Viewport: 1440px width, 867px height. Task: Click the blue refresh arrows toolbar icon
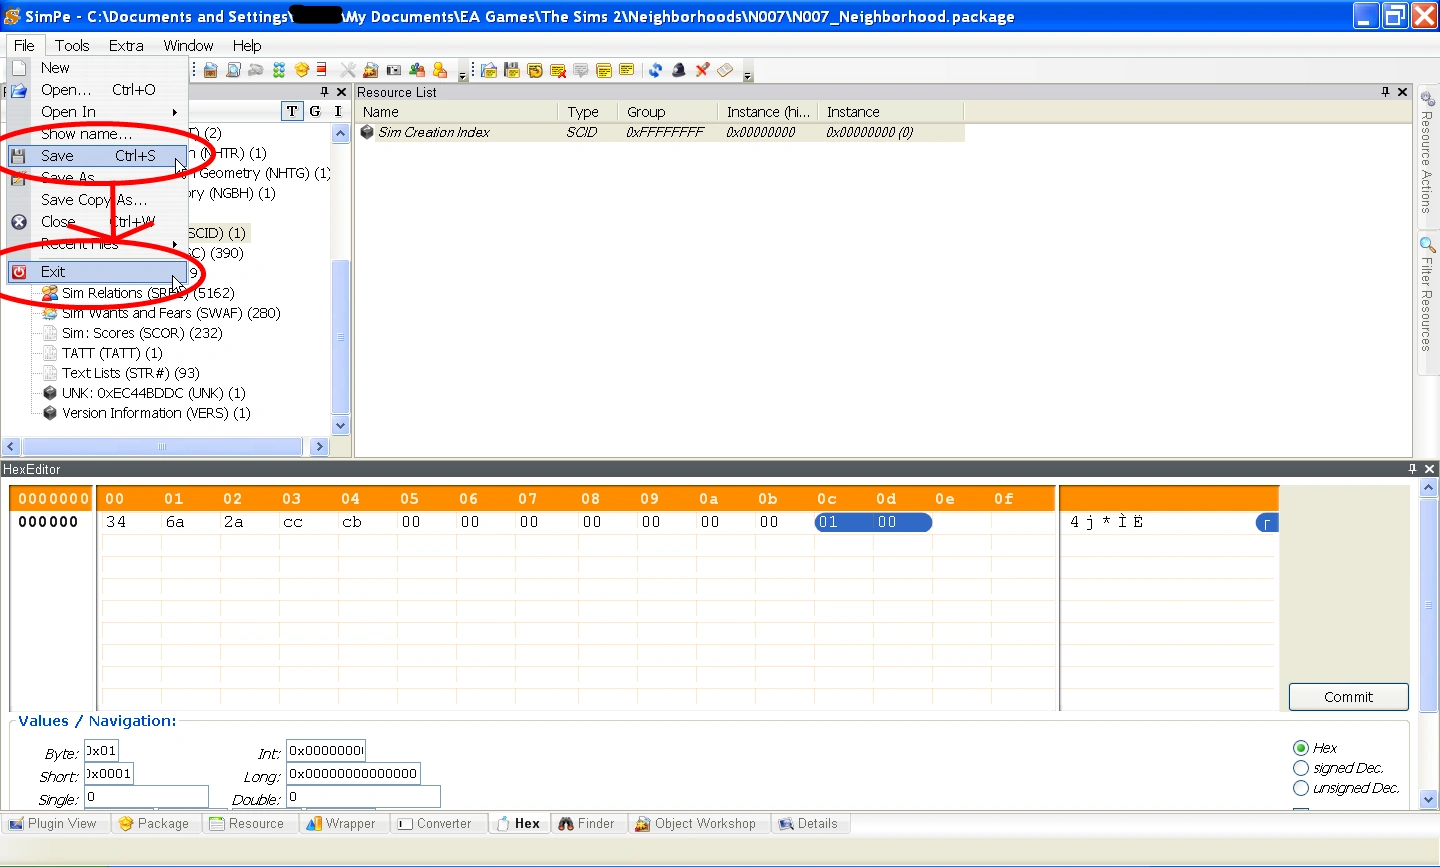point(655,70)
